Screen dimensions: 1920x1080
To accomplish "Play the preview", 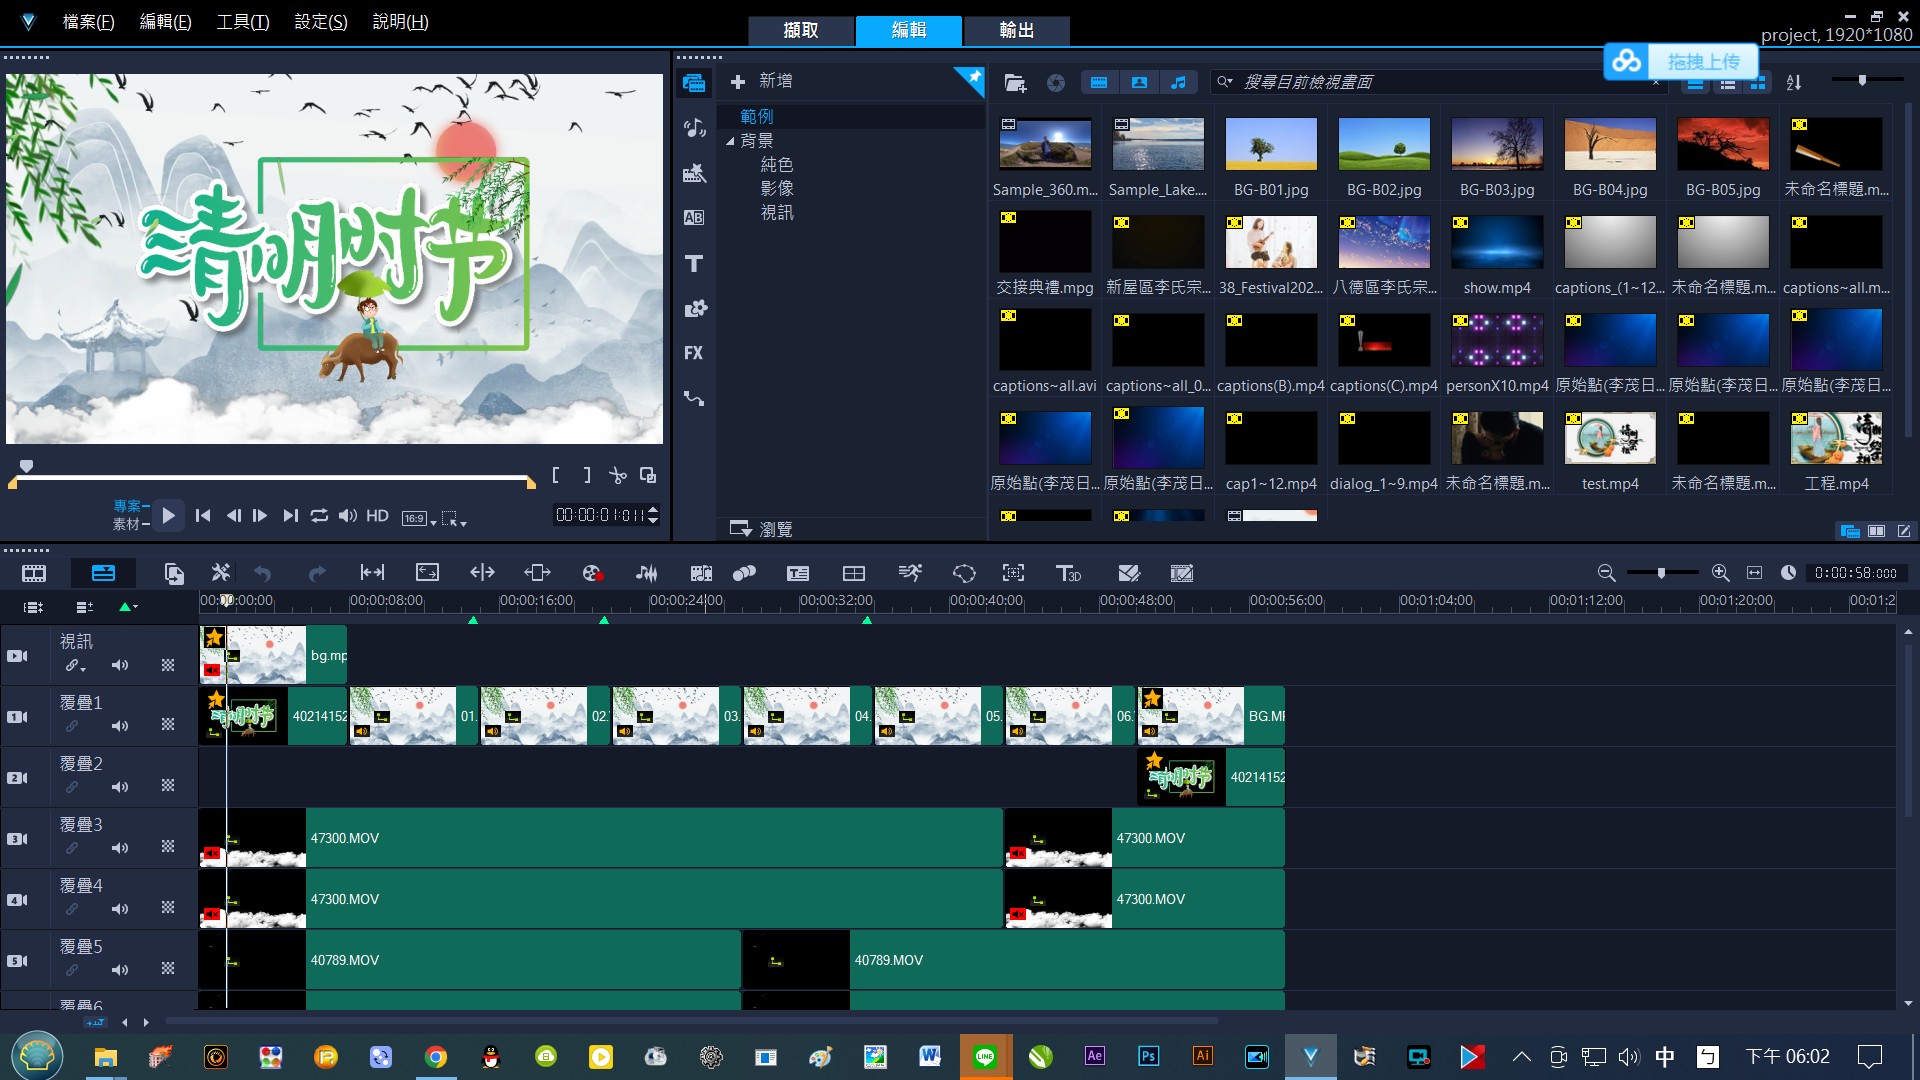I will (x=169, y=516).
